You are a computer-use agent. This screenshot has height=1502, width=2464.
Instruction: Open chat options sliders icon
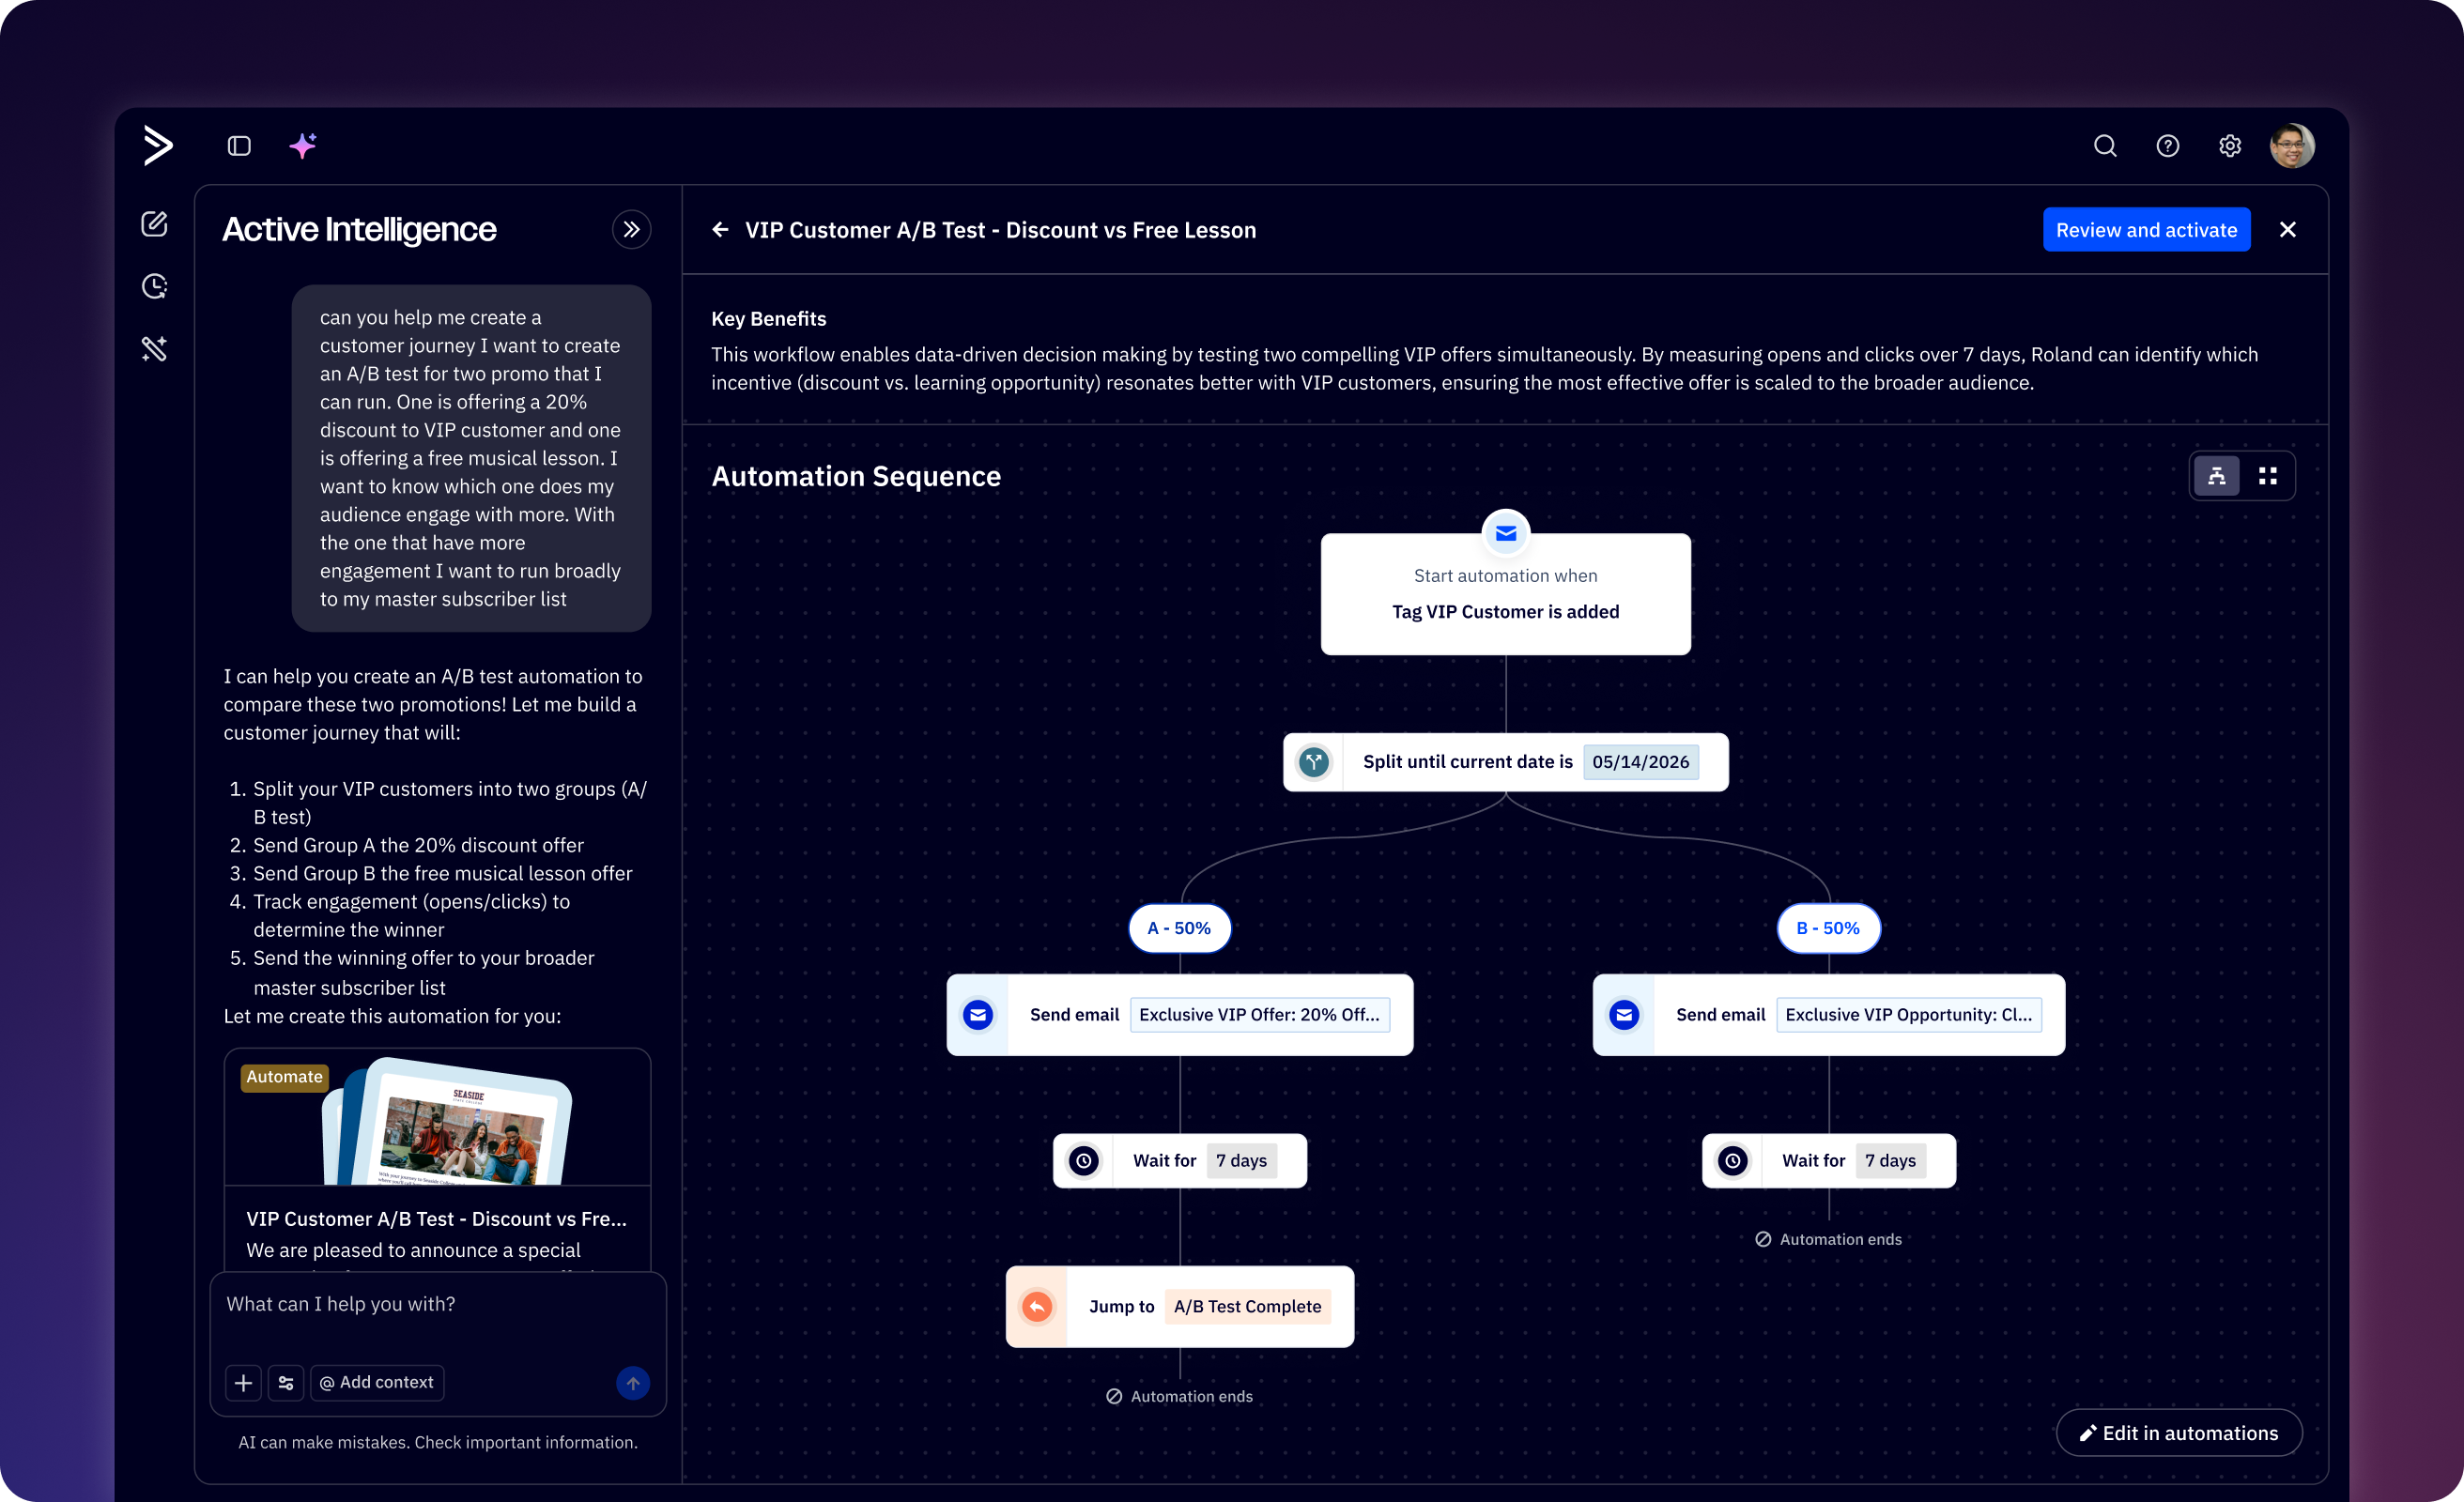point(286,1382)
